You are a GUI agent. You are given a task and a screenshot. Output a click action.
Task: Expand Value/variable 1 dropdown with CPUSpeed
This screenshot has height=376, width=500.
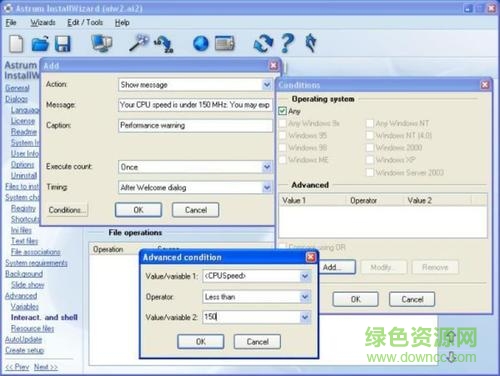click(x=305, y=276)
